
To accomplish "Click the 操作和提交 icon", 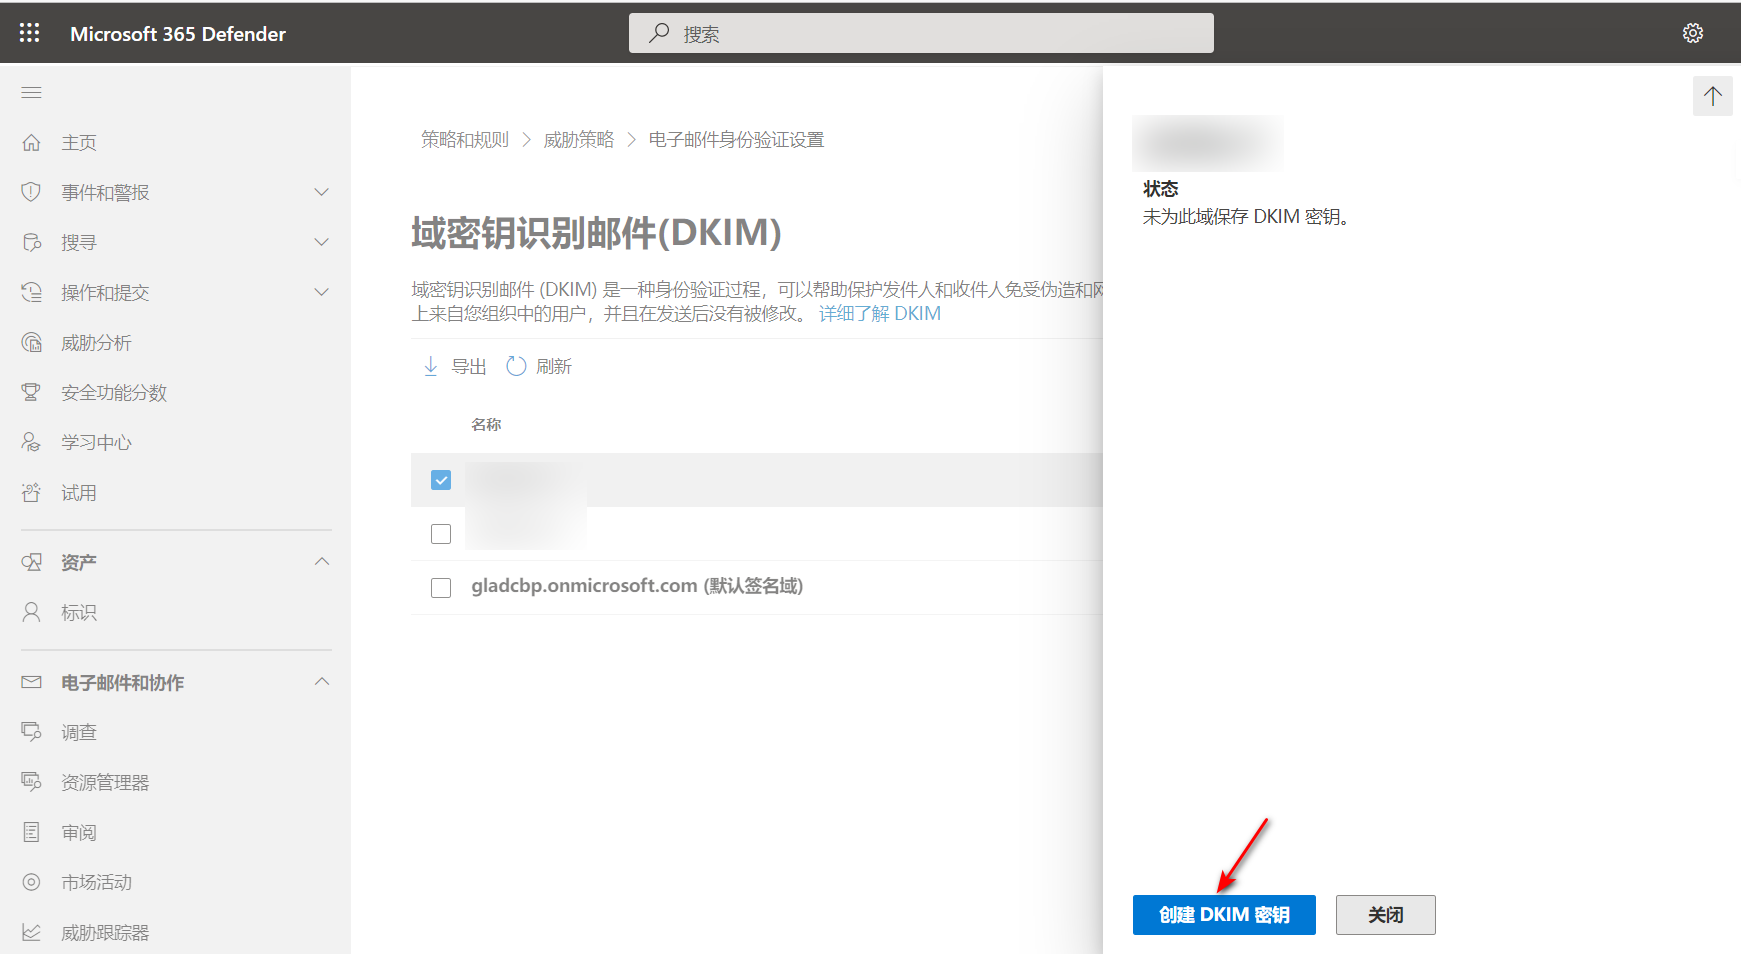I will point(31,292).
